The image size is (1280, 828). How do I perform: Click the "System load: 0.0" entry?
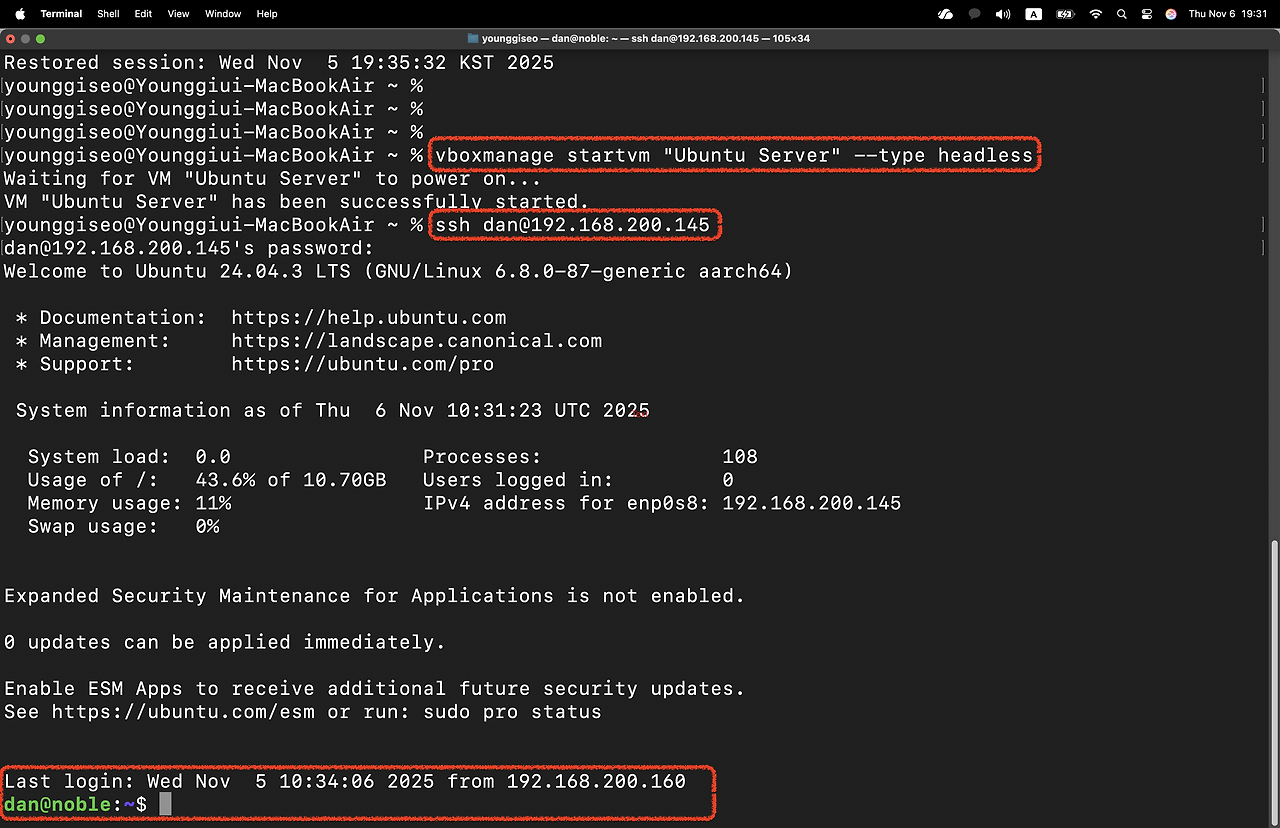(x=130, y=457)
